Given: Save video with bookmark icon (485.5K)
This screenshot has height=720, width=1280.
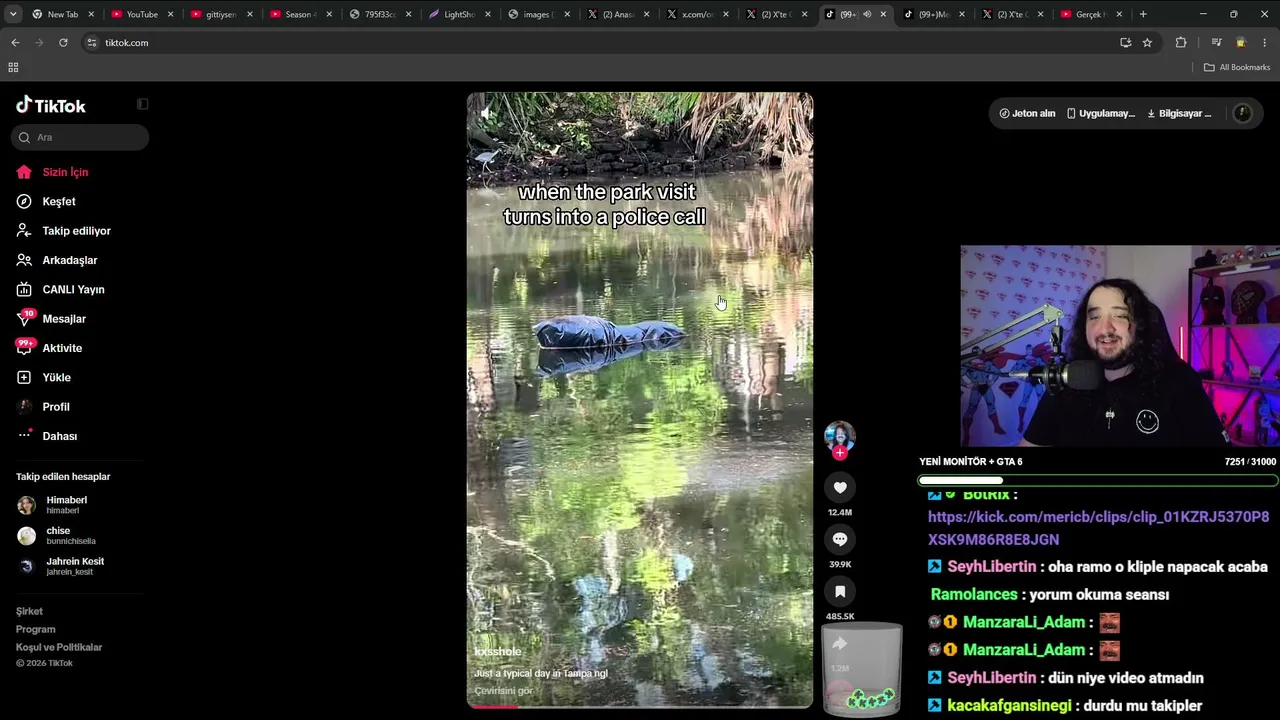Looking at the screenshot, I should [x=840, y=591].
